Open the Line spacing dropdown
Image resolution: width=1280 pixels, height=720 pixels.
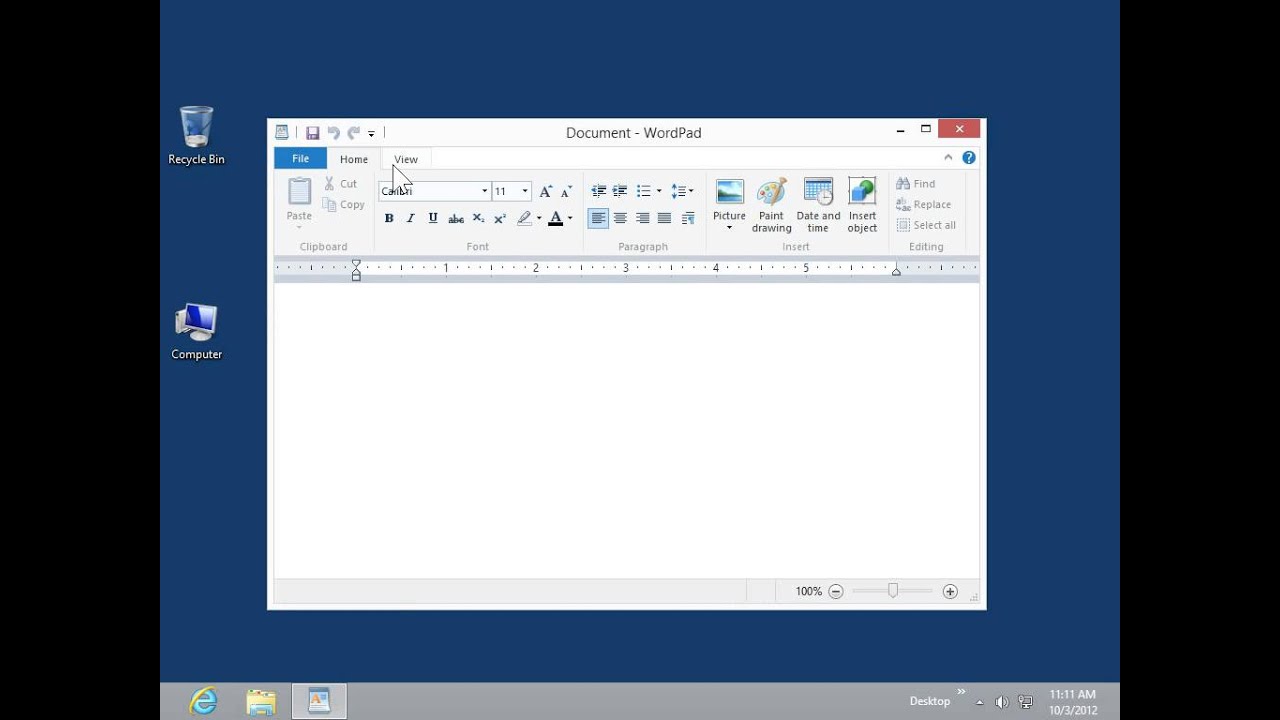682,191
